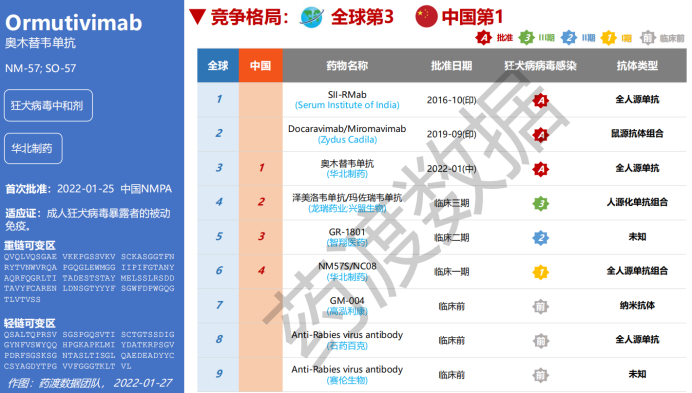Click the 临床三期 status cell

[451, 203]
